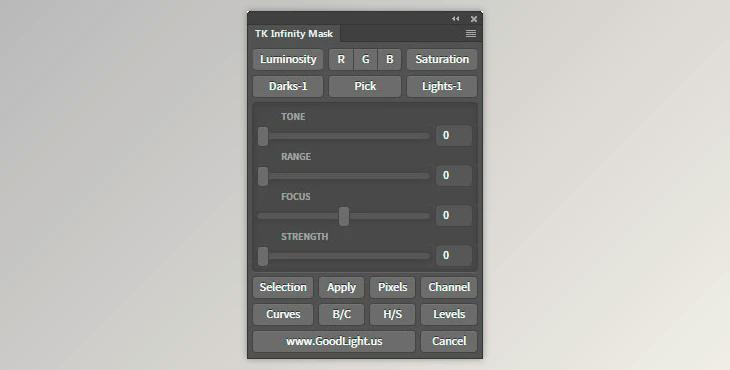Click the Saturation button
Image resolution: width=730 pixels, height=370 pixels.
pyautogui.click(x=442, y=60)
